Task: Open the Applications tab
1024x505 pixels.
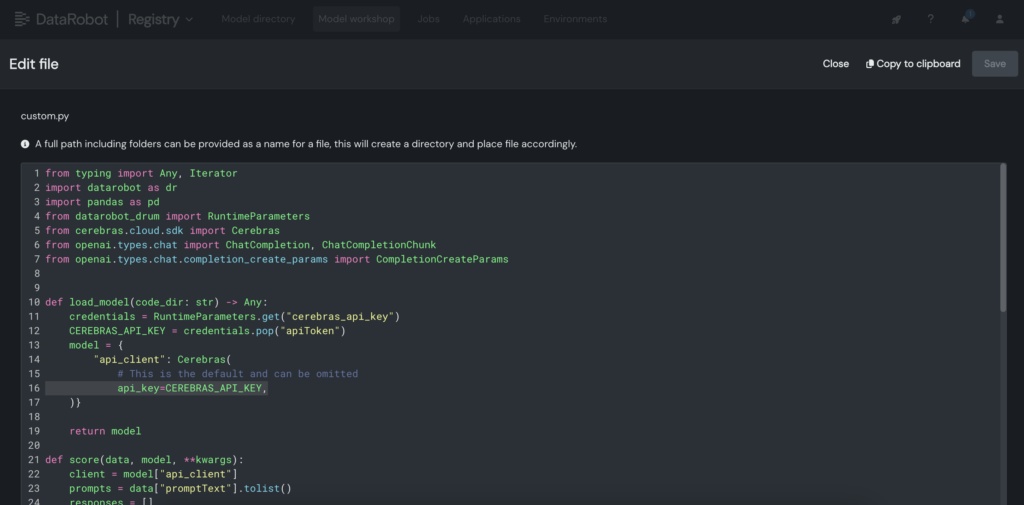Action: [x=492, y=20]
